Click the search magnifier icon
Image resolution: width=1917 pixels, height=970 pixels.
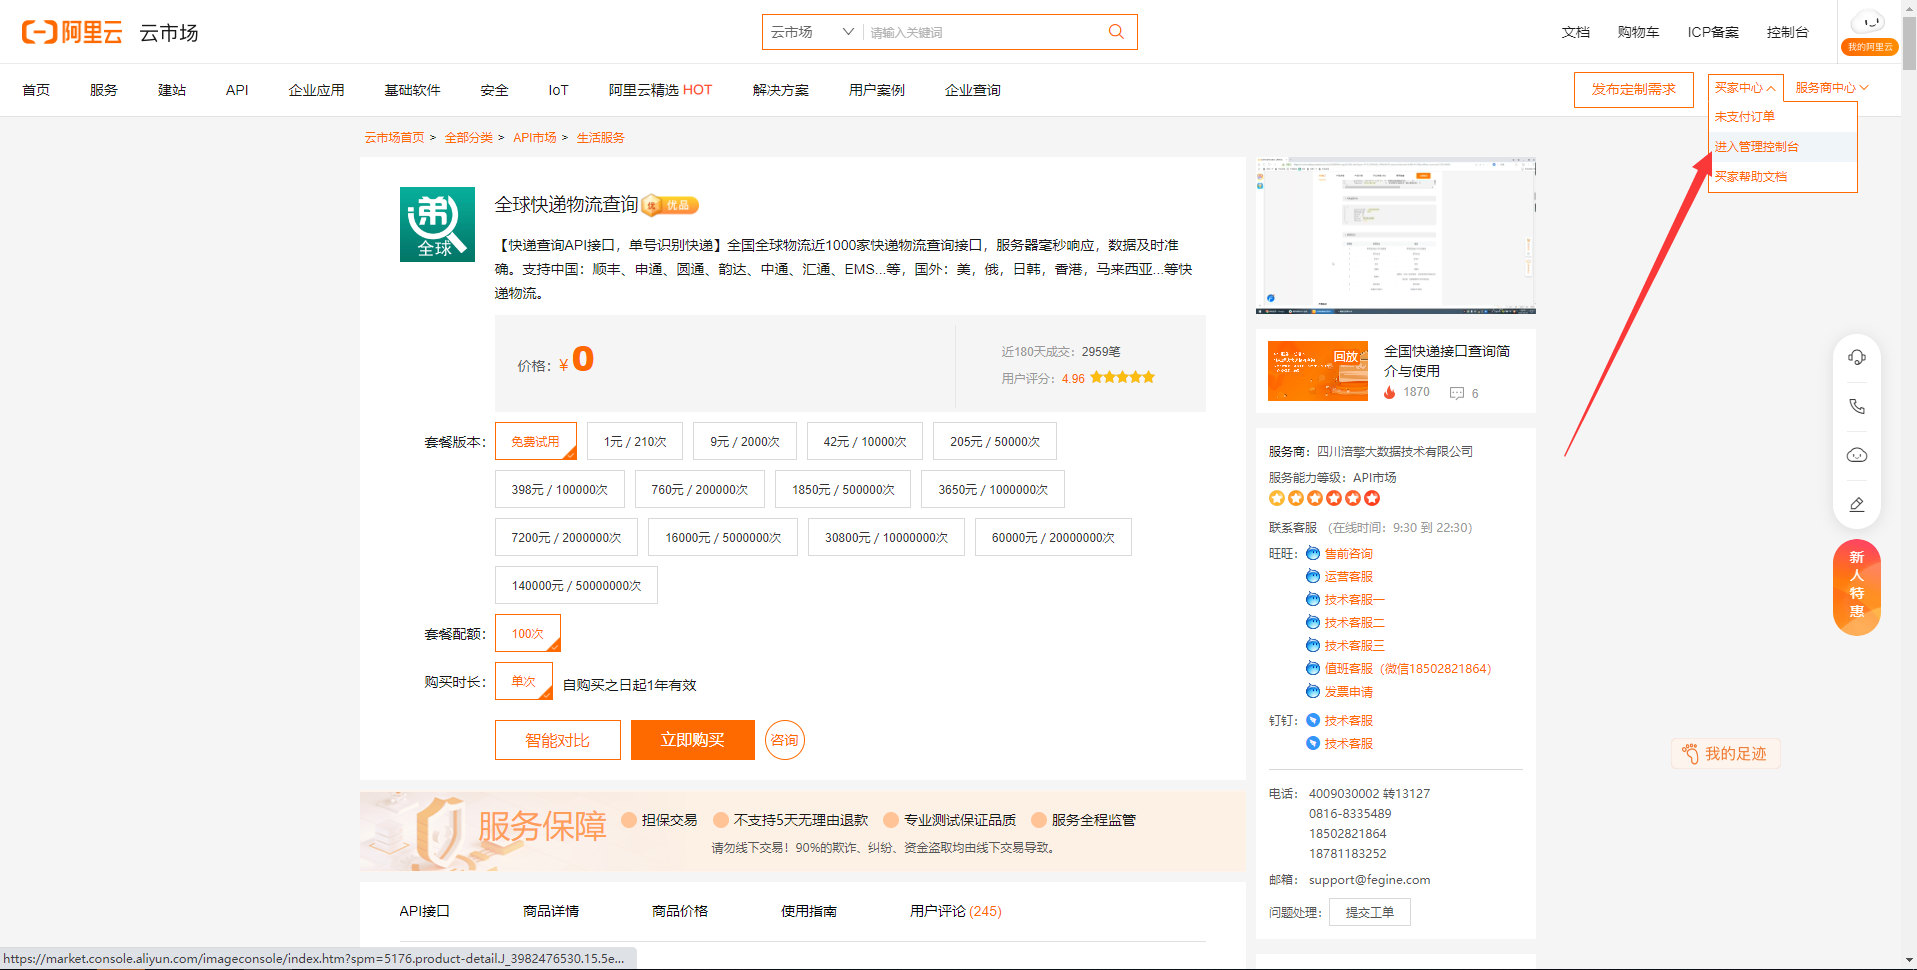(x=1116, y=32)
